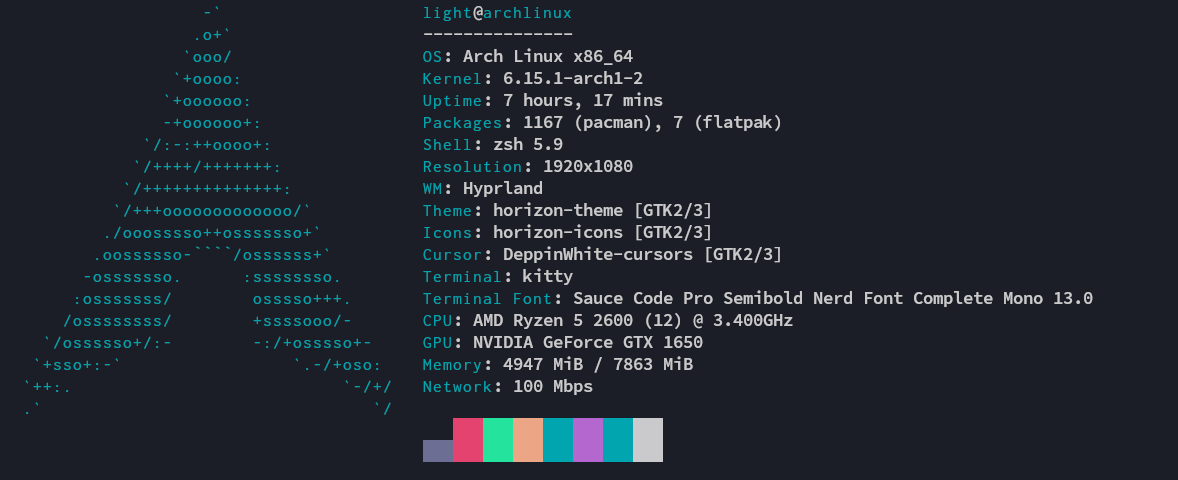Click the '7 hours, 17 mins' value

pos(583,101)
